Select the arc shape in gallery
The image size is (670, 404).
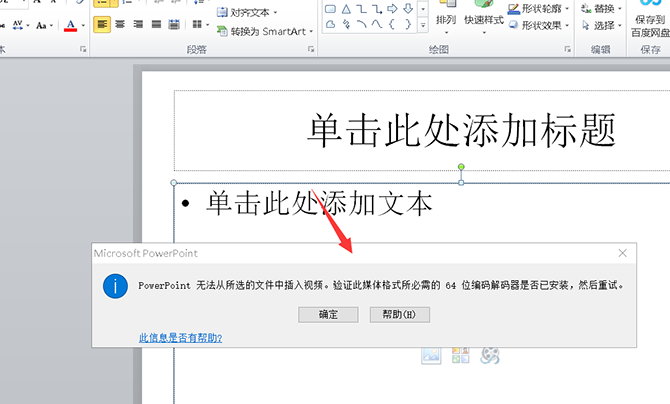coord(361,24)
